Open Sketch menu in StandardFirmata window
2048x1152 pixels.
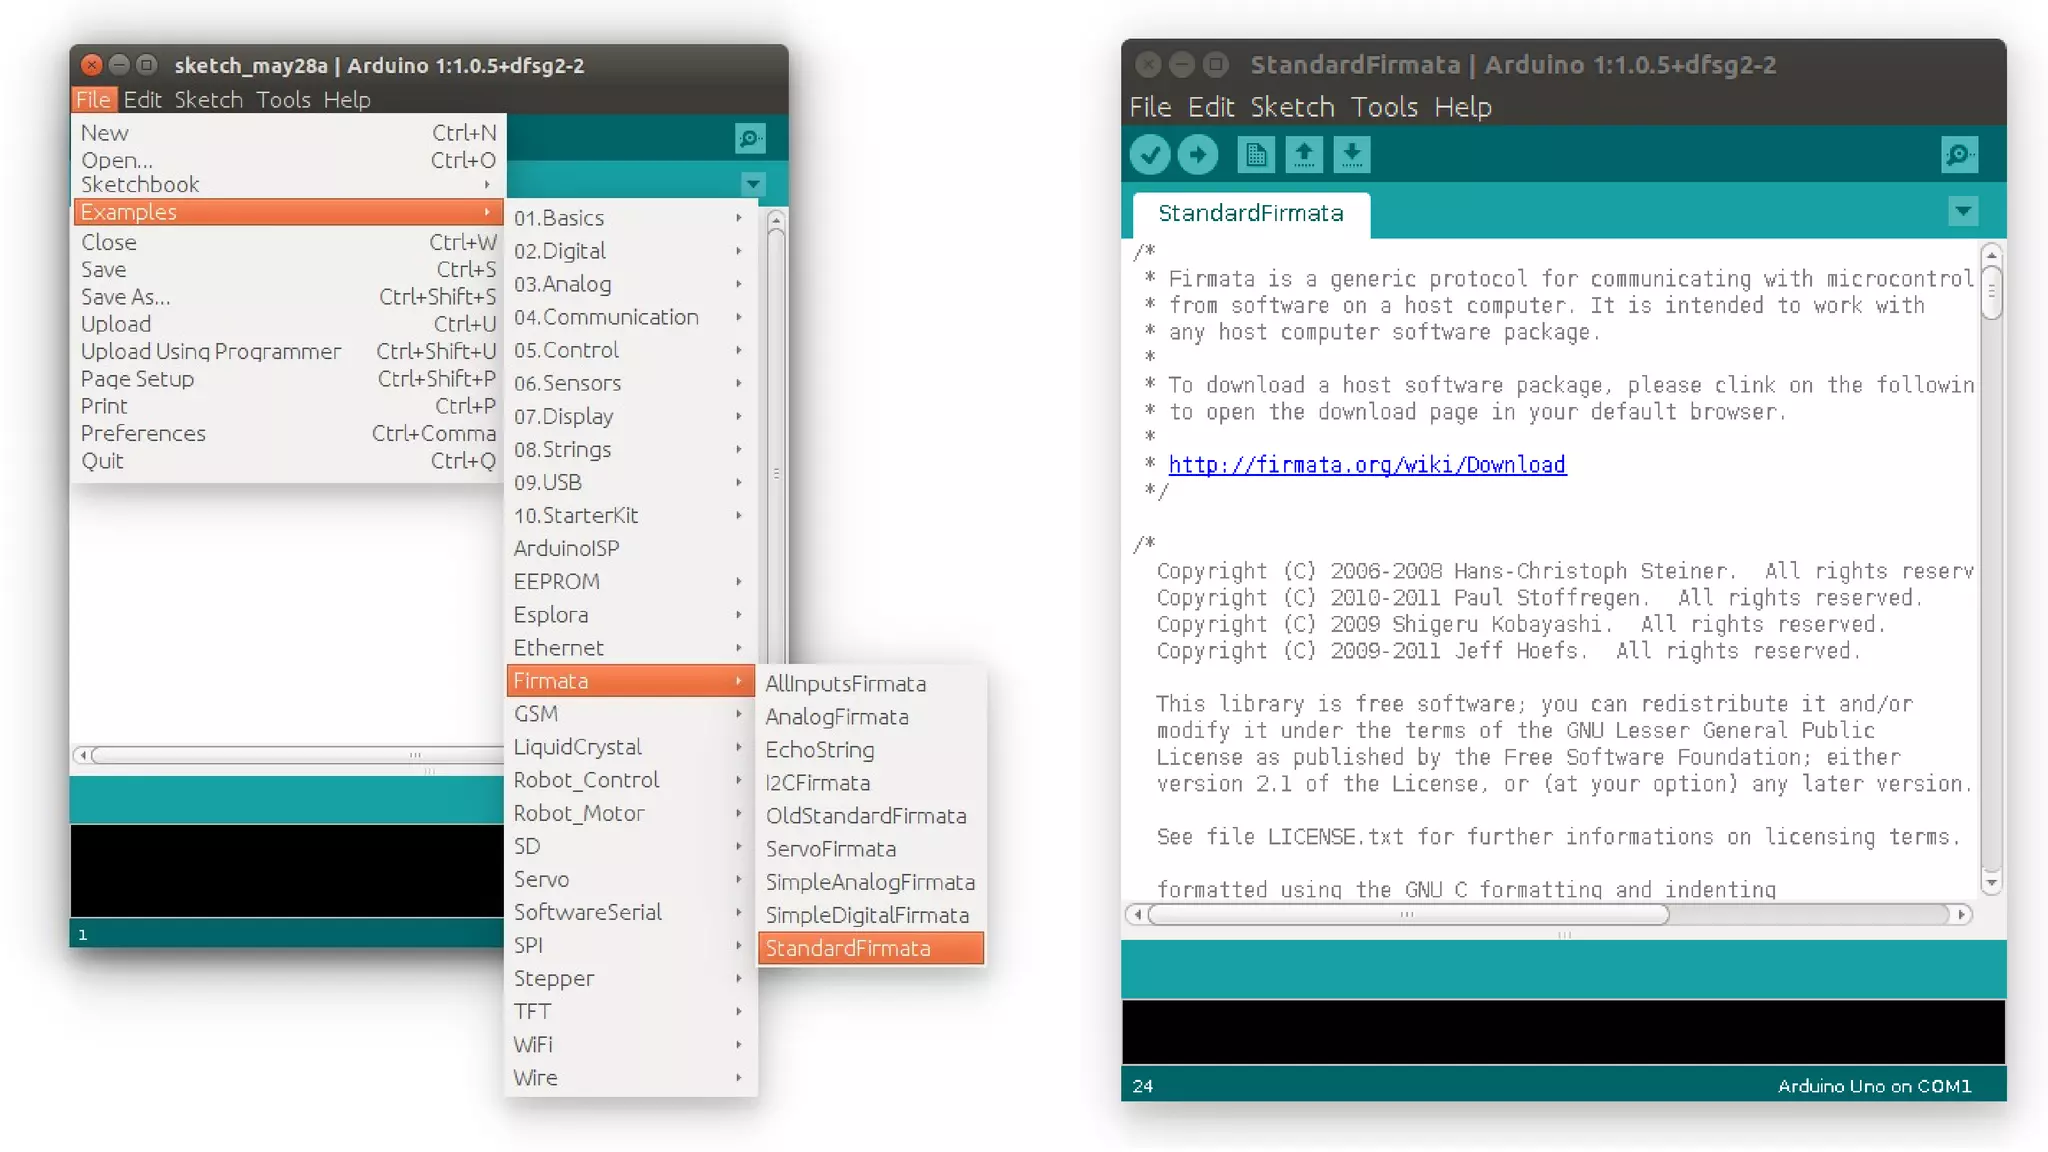pos(1292,106)
